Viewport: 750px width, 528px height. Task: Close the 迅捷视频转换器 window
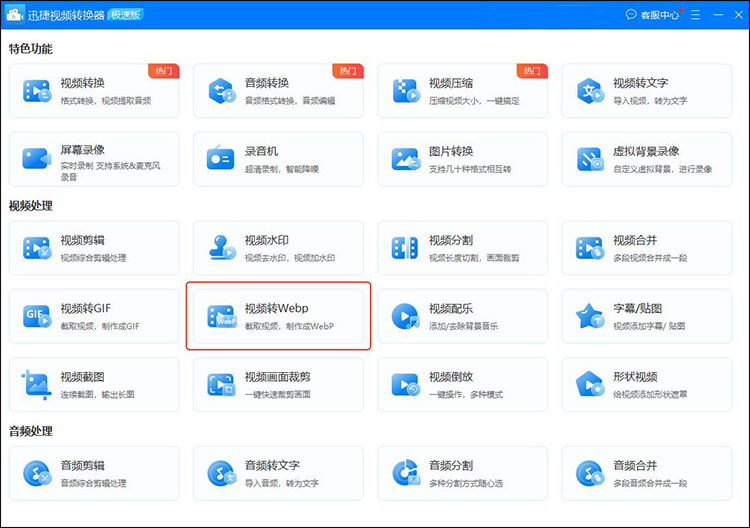[739, 15]
